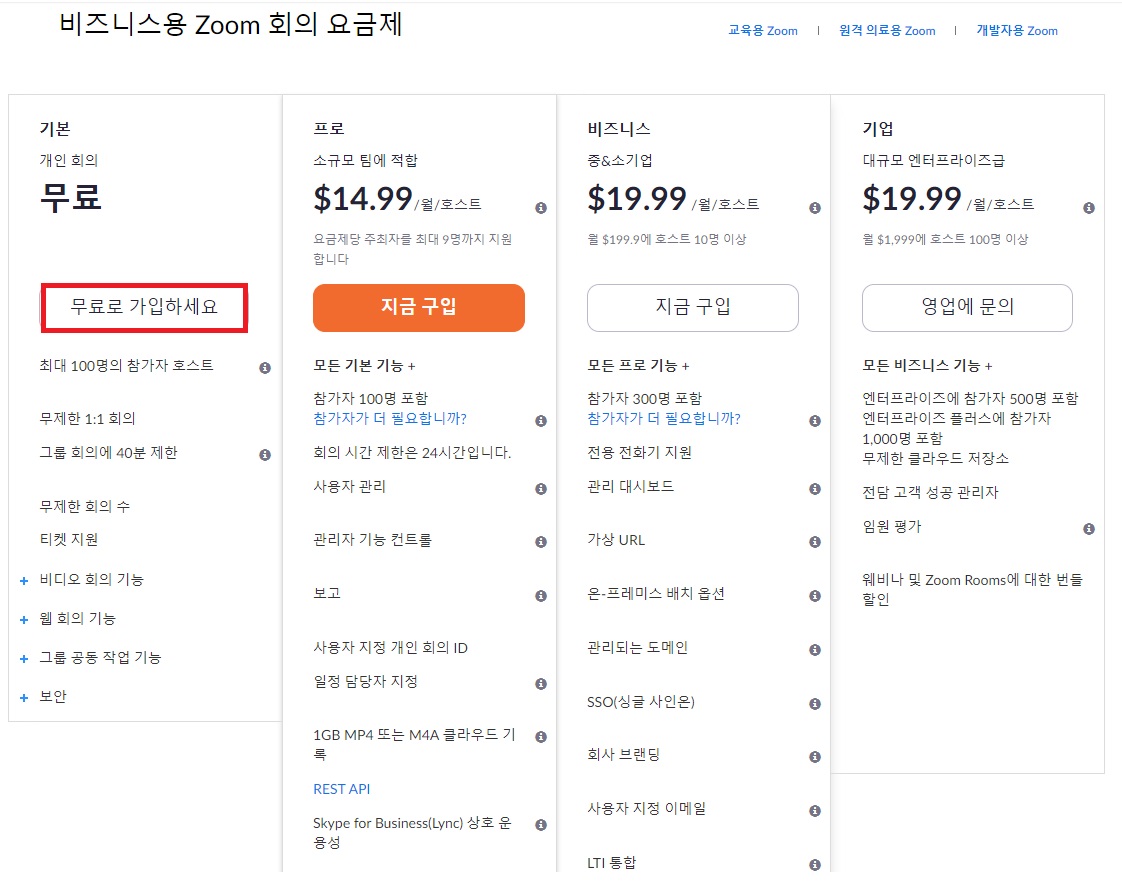Click 무료로 가입하세요 button
This screenshot has width=1122, height=890.
click(144, 307)
